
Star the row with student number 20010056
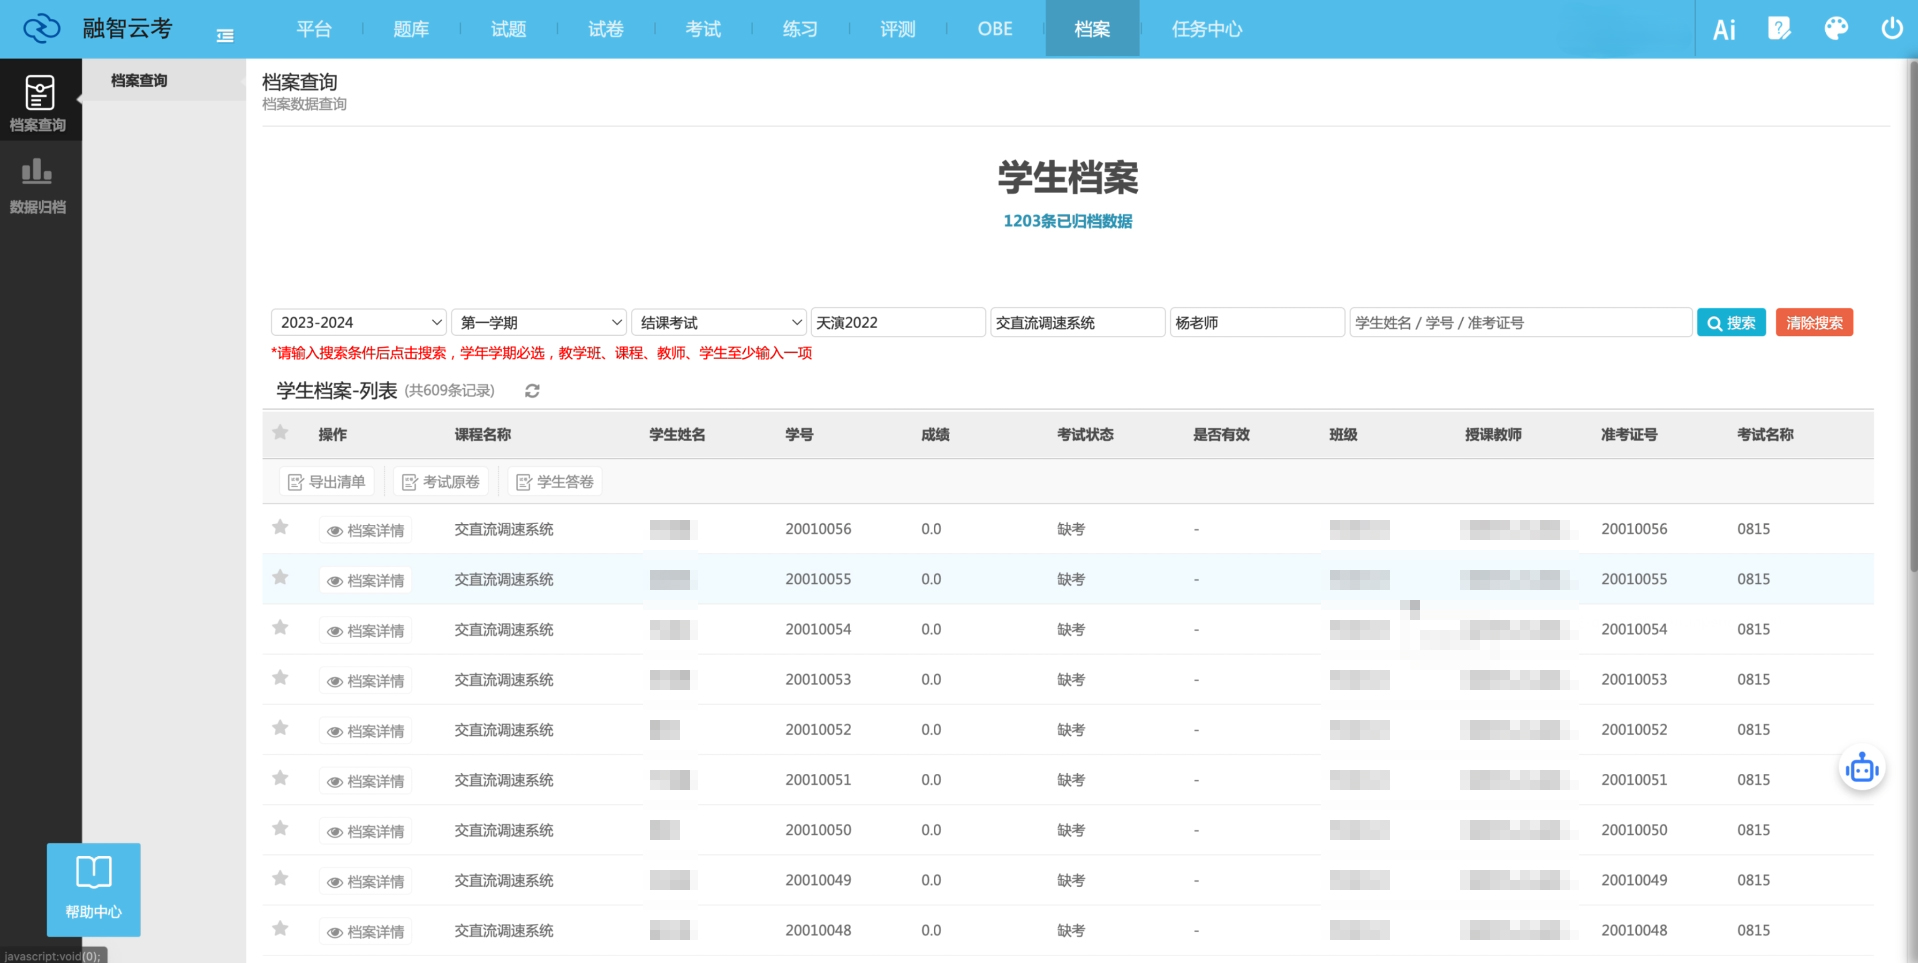[280, 527]
